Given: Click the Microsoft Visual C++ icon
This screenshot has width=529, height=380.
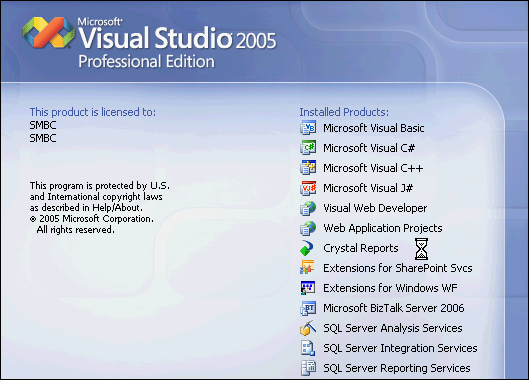Looking at the screenshot, I should [308, 168].
